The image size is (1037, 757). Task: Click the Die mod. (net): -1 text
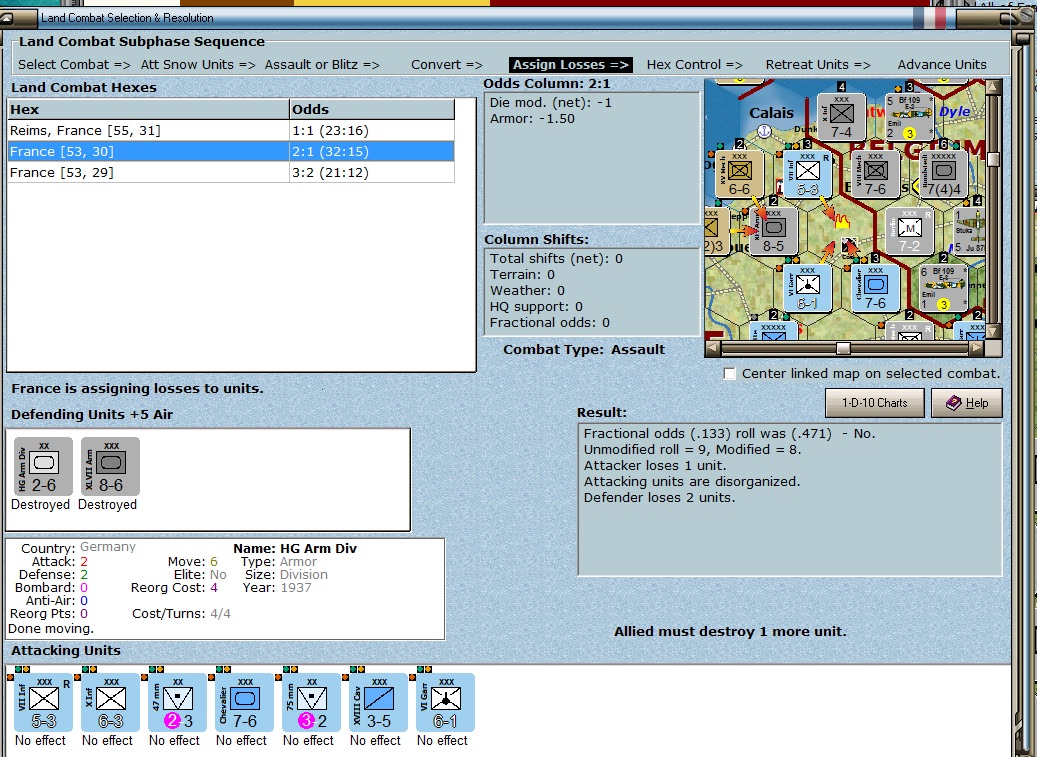(x=551, y=102)
